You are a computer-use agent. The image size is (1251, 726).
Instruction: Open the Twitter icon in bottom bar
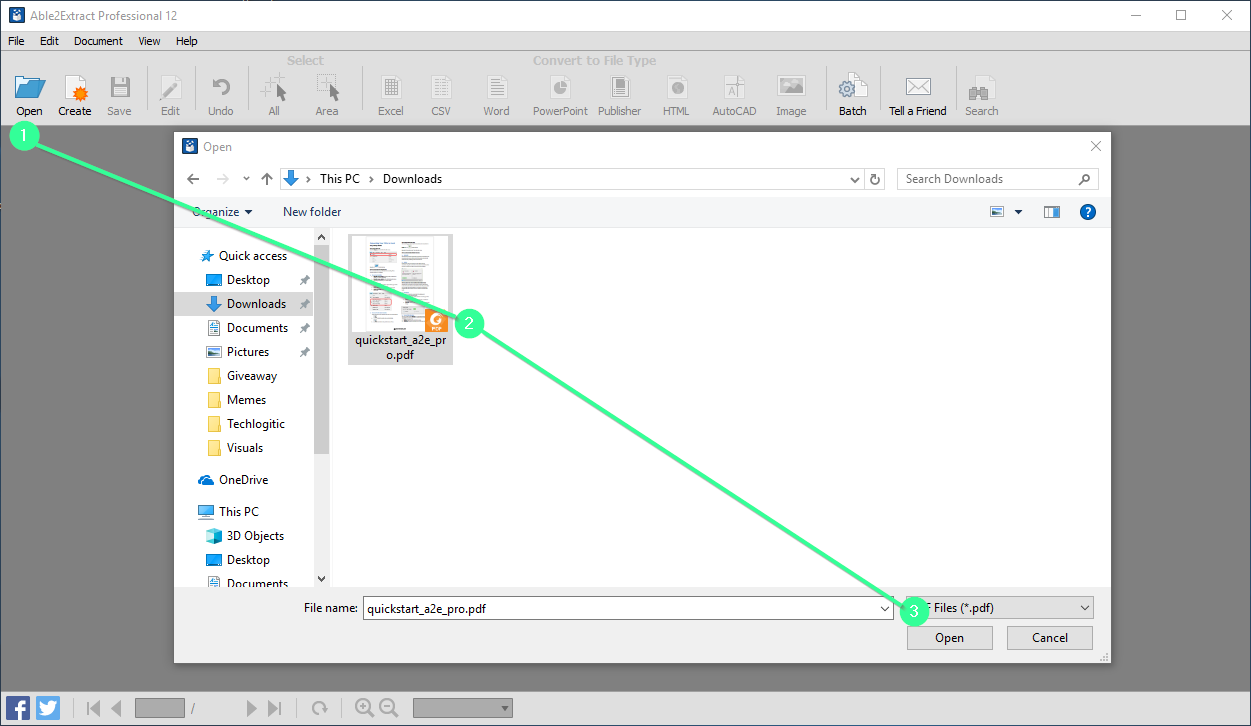click(x=48, y=708)
